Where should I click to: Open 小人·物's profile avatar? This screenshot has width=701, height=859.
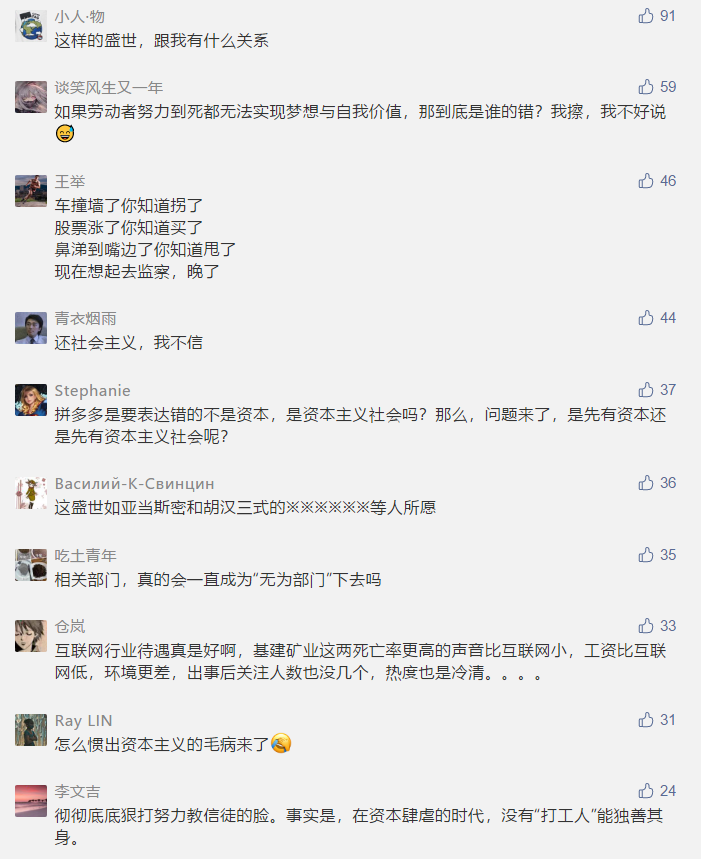pos(31,26)
